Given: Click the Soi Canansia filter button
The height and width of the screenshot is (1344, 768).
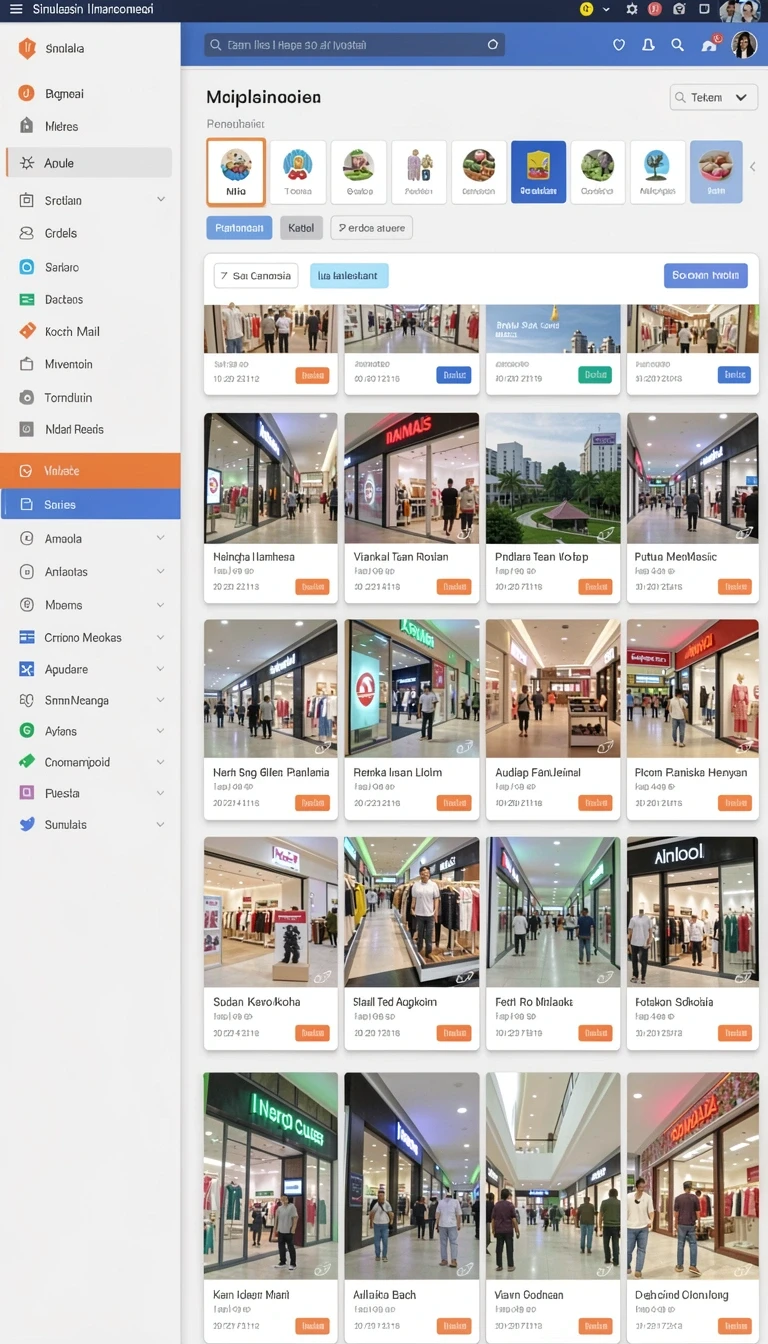Looking at the screenshot, I should coord(256,276).
